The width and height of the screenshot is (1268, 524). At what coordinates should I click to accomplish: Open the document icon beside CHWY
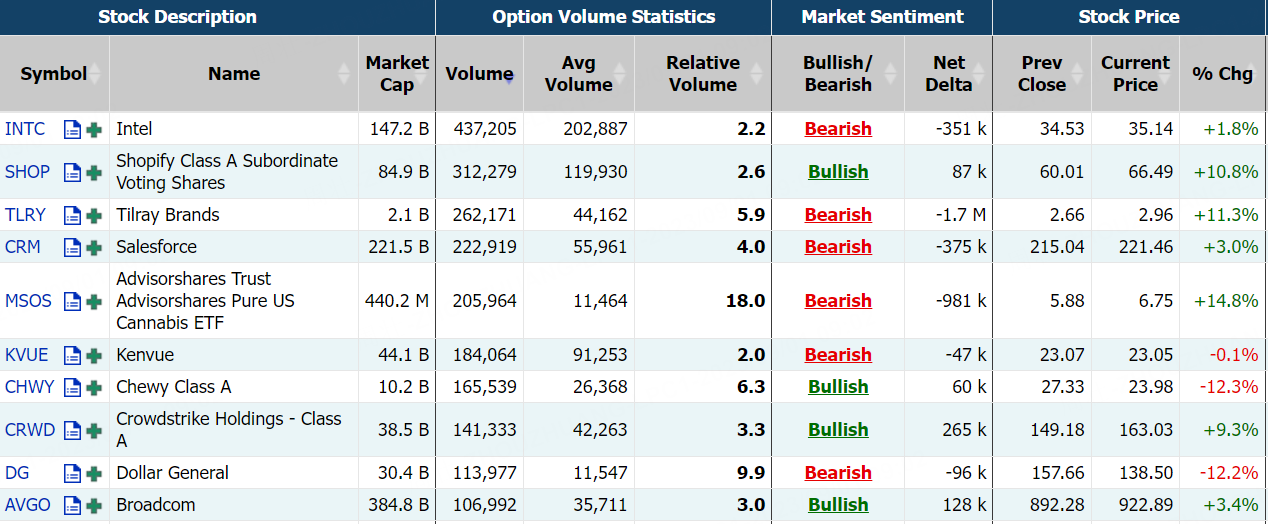(x=72, y=387)
